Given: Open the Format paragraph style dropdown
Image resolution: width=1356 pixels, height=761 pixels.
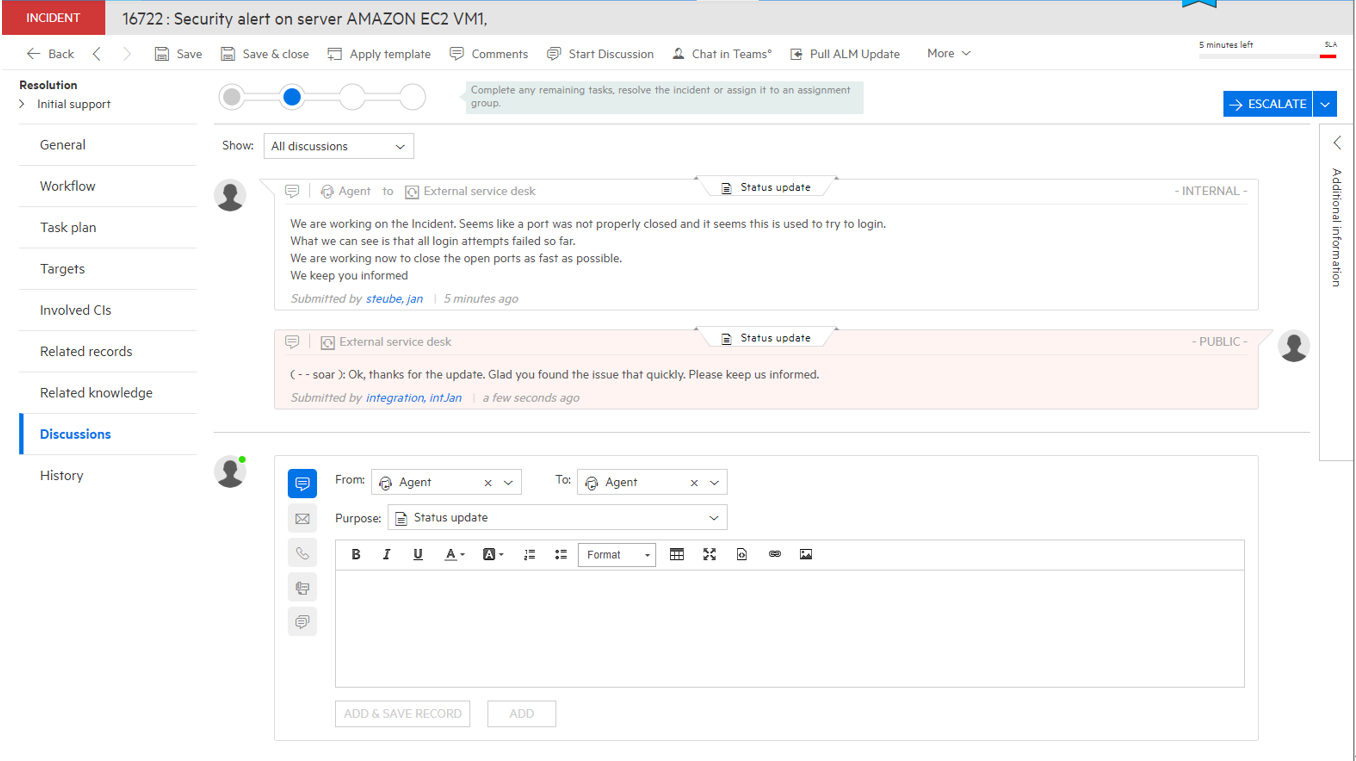Looking at the screenshot, I should pyautogui.click(x=616, y=554).
